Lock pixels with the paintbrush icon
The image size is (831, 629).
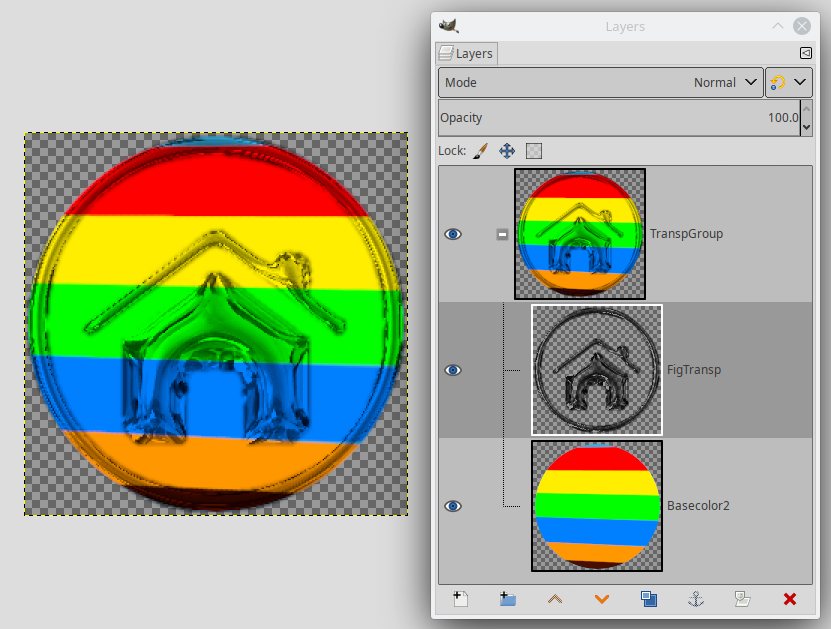coord(480,151)
